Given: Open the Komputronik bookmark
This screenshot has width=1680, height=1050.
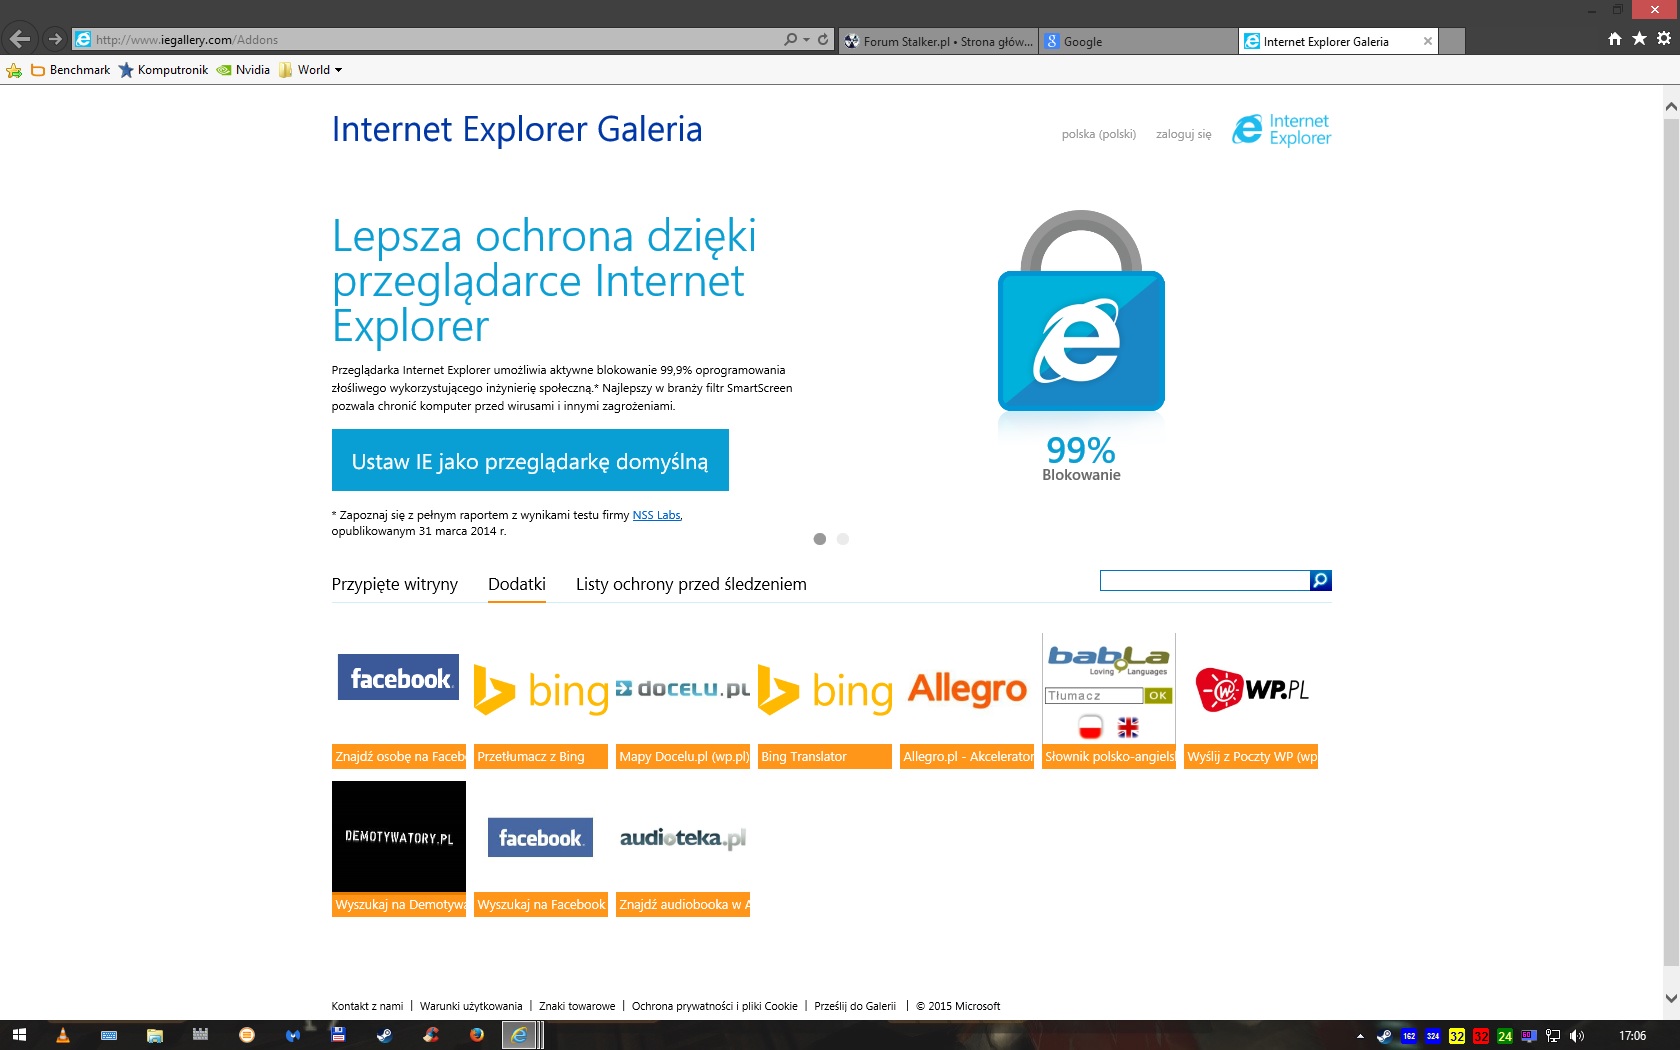Looking at the screenshot, I should 164,70.
